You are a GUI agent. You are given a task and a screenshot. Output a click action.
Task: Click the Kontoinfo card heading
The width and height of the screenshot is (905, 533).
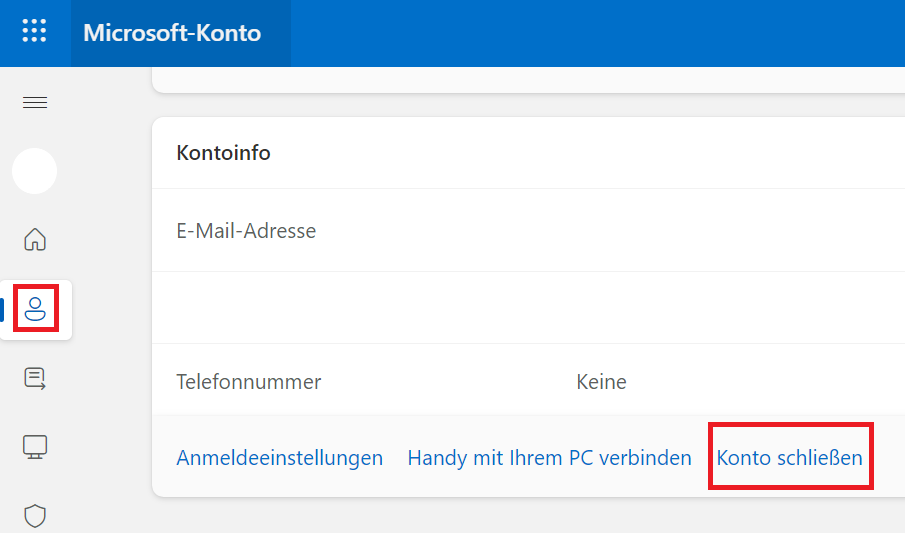click(x=223, y=153)
